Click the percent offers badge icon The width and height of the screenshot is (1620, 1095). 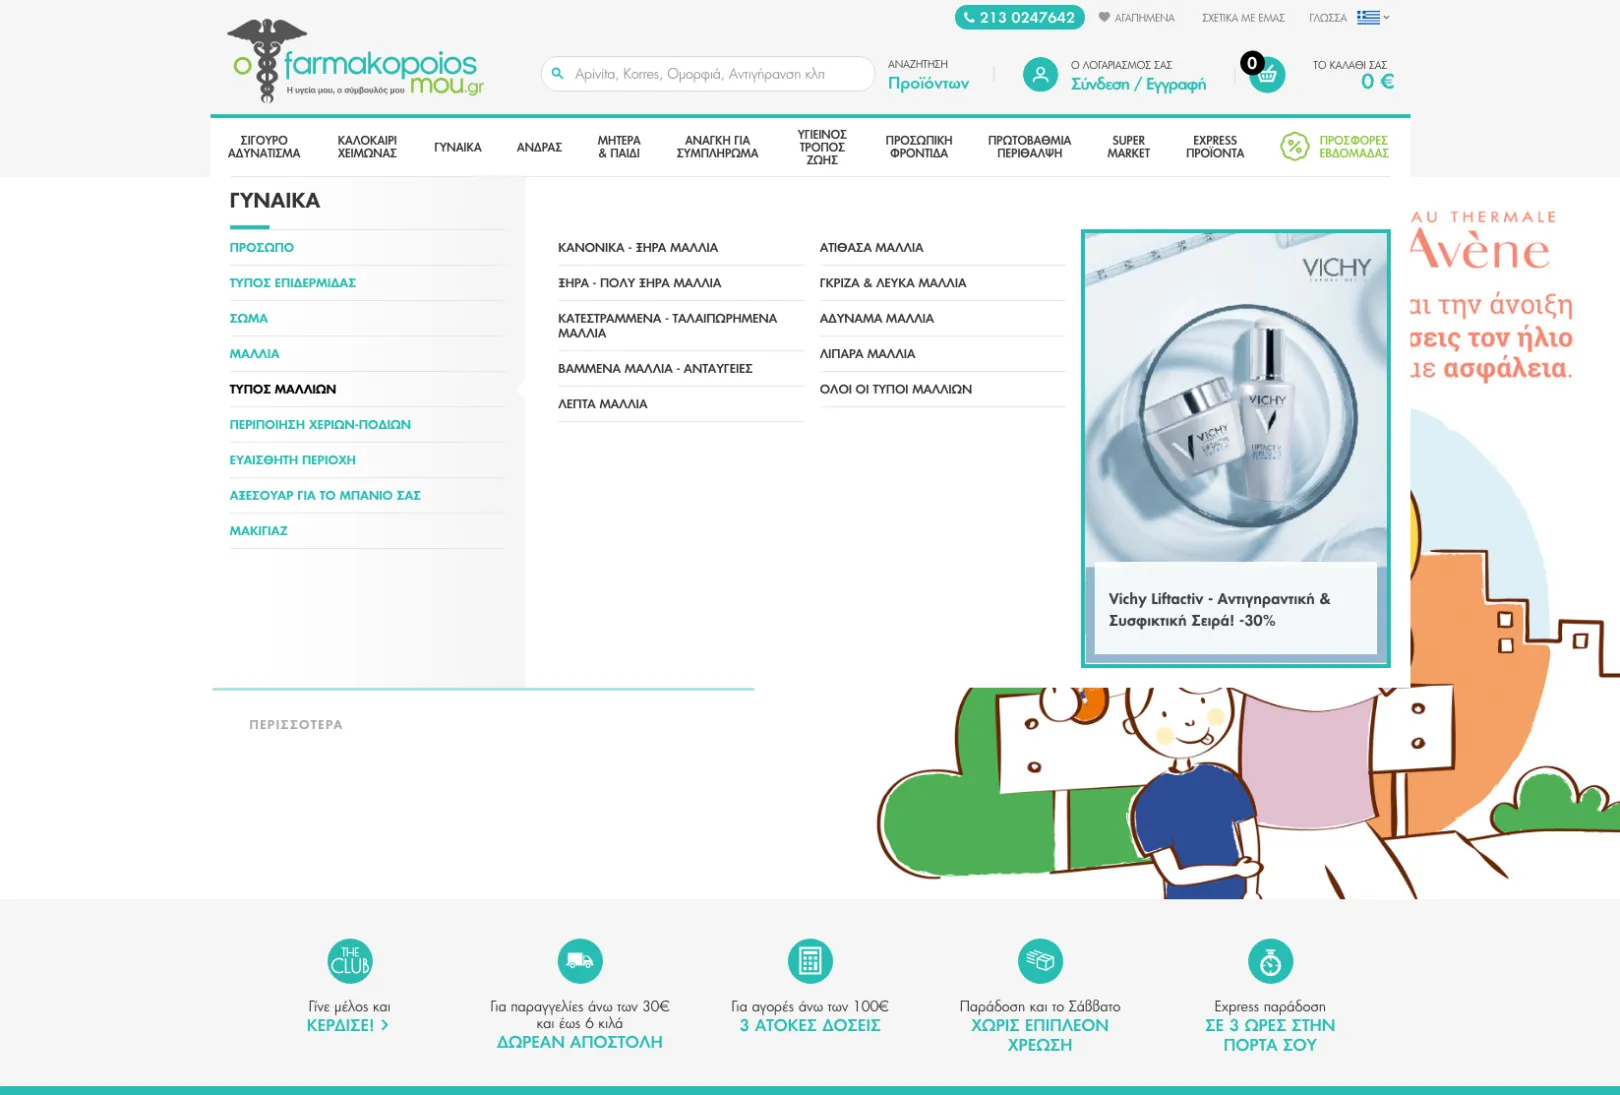point(1295,147)
